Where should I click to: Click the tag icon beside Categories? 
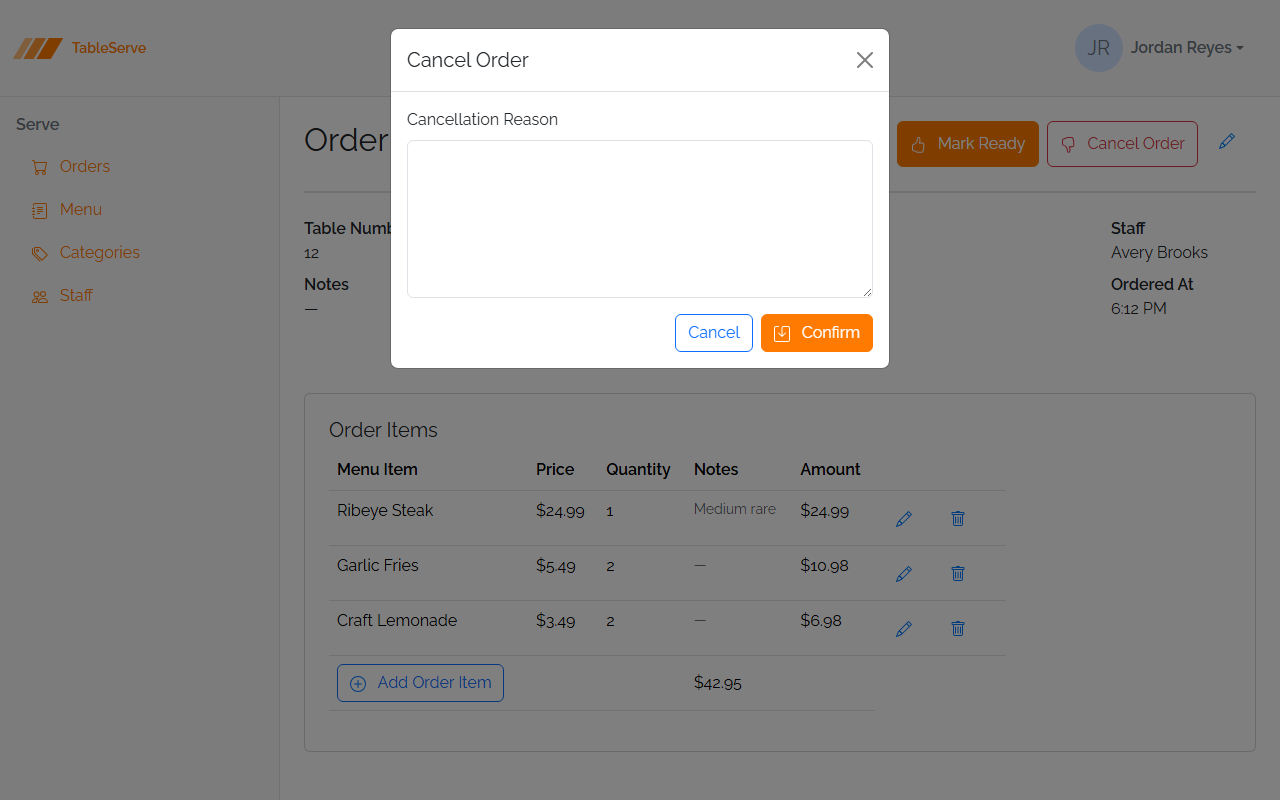click(x=40, y=254)
